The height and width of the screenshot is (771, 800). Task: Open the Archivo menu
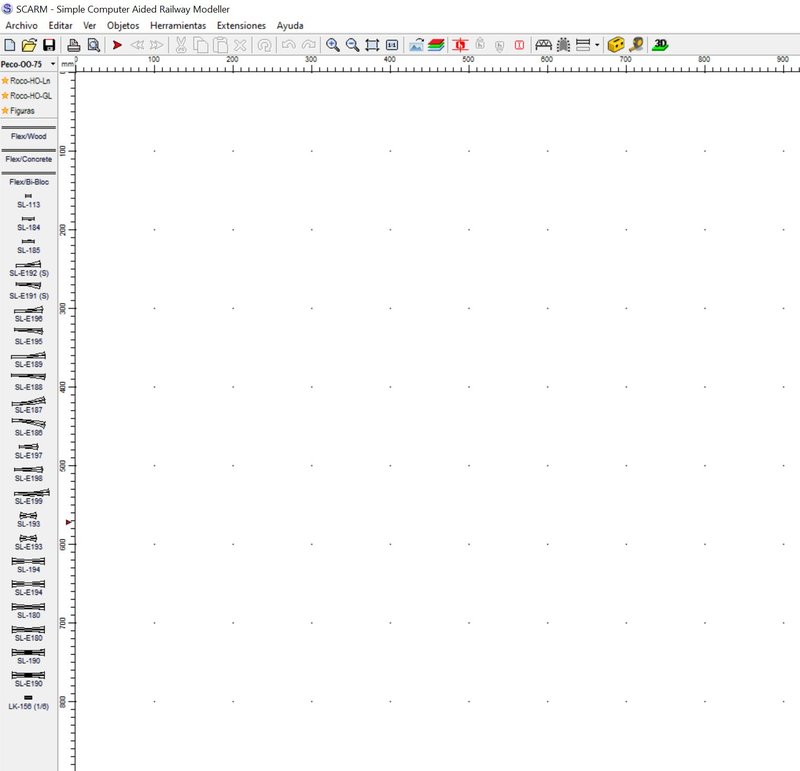tap(21, 26)
